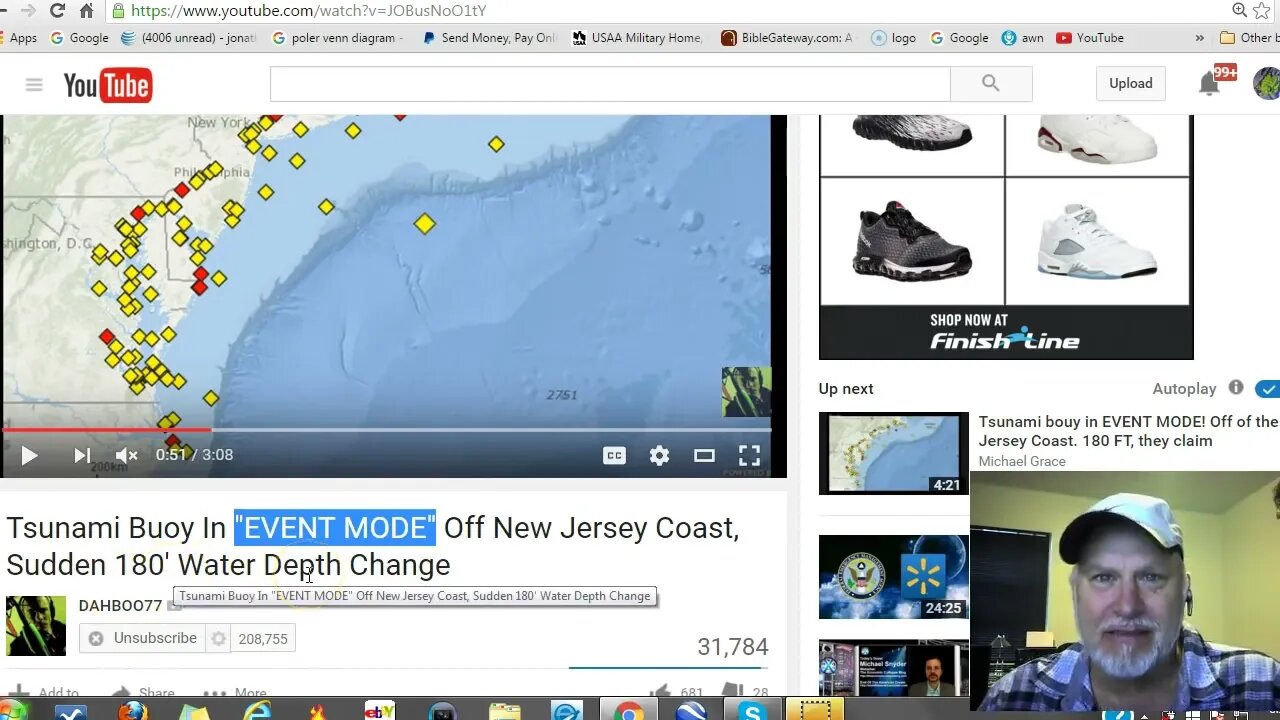The height and width of the screenshot is (720, 1280).
Task: Open BibleGateway.com bookmark
Action: 788,38
